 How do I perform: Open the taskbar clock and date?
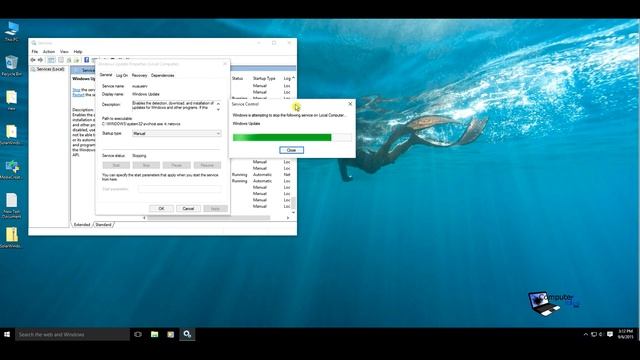(625, 334)
